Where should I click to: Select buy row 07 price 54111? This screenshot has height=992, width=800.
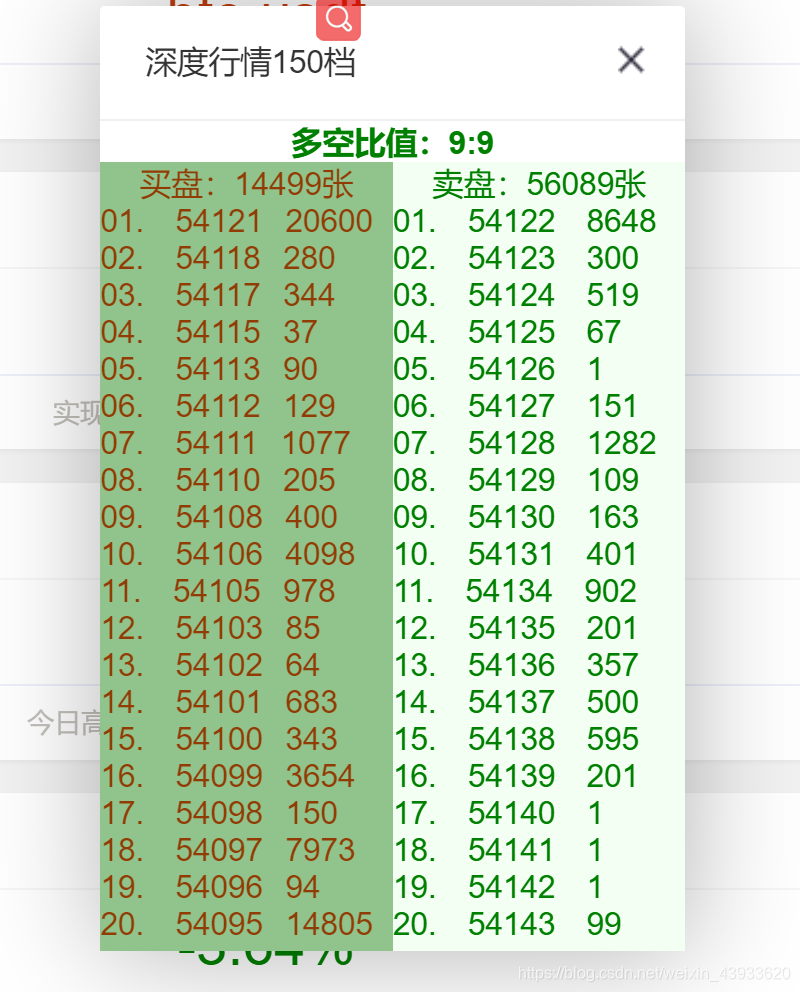[216, 443]
